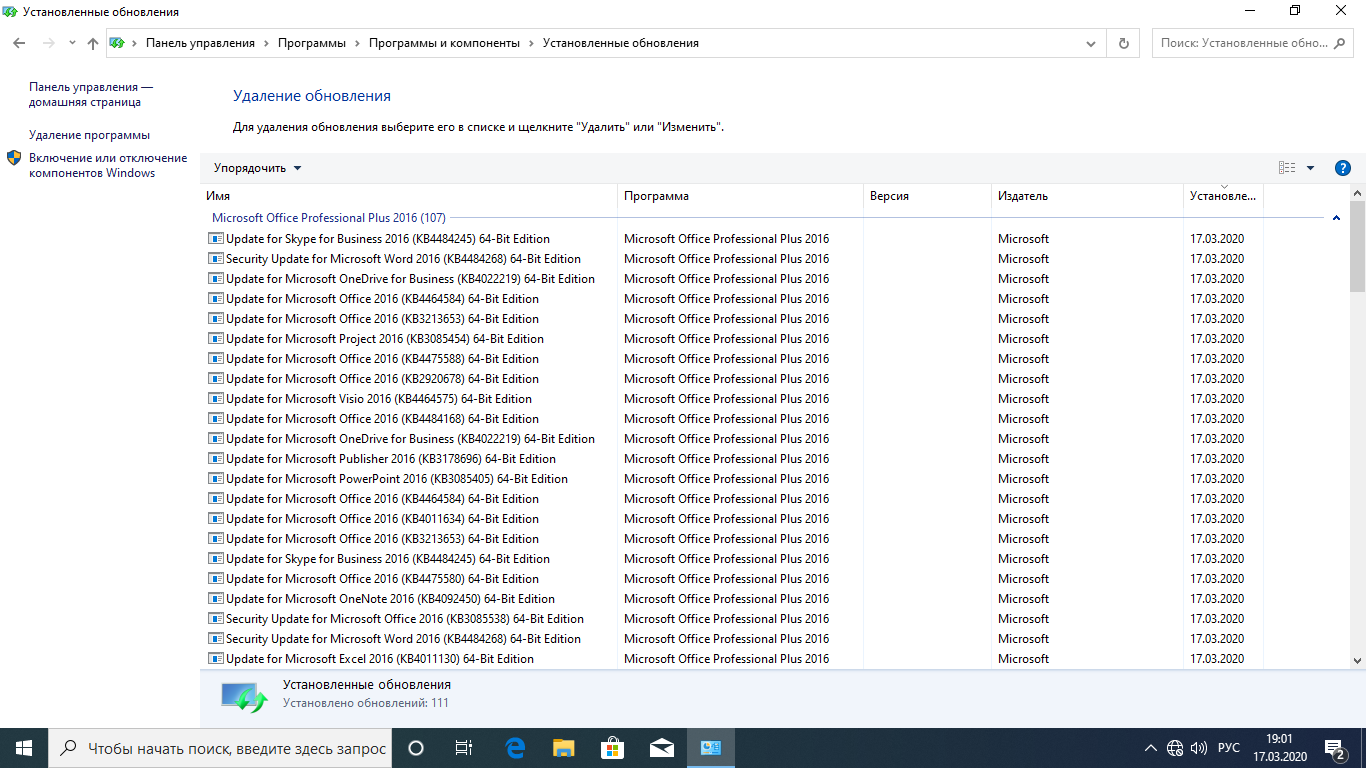Click the icon of the KB3085538 security update

[x=215, y=619]
